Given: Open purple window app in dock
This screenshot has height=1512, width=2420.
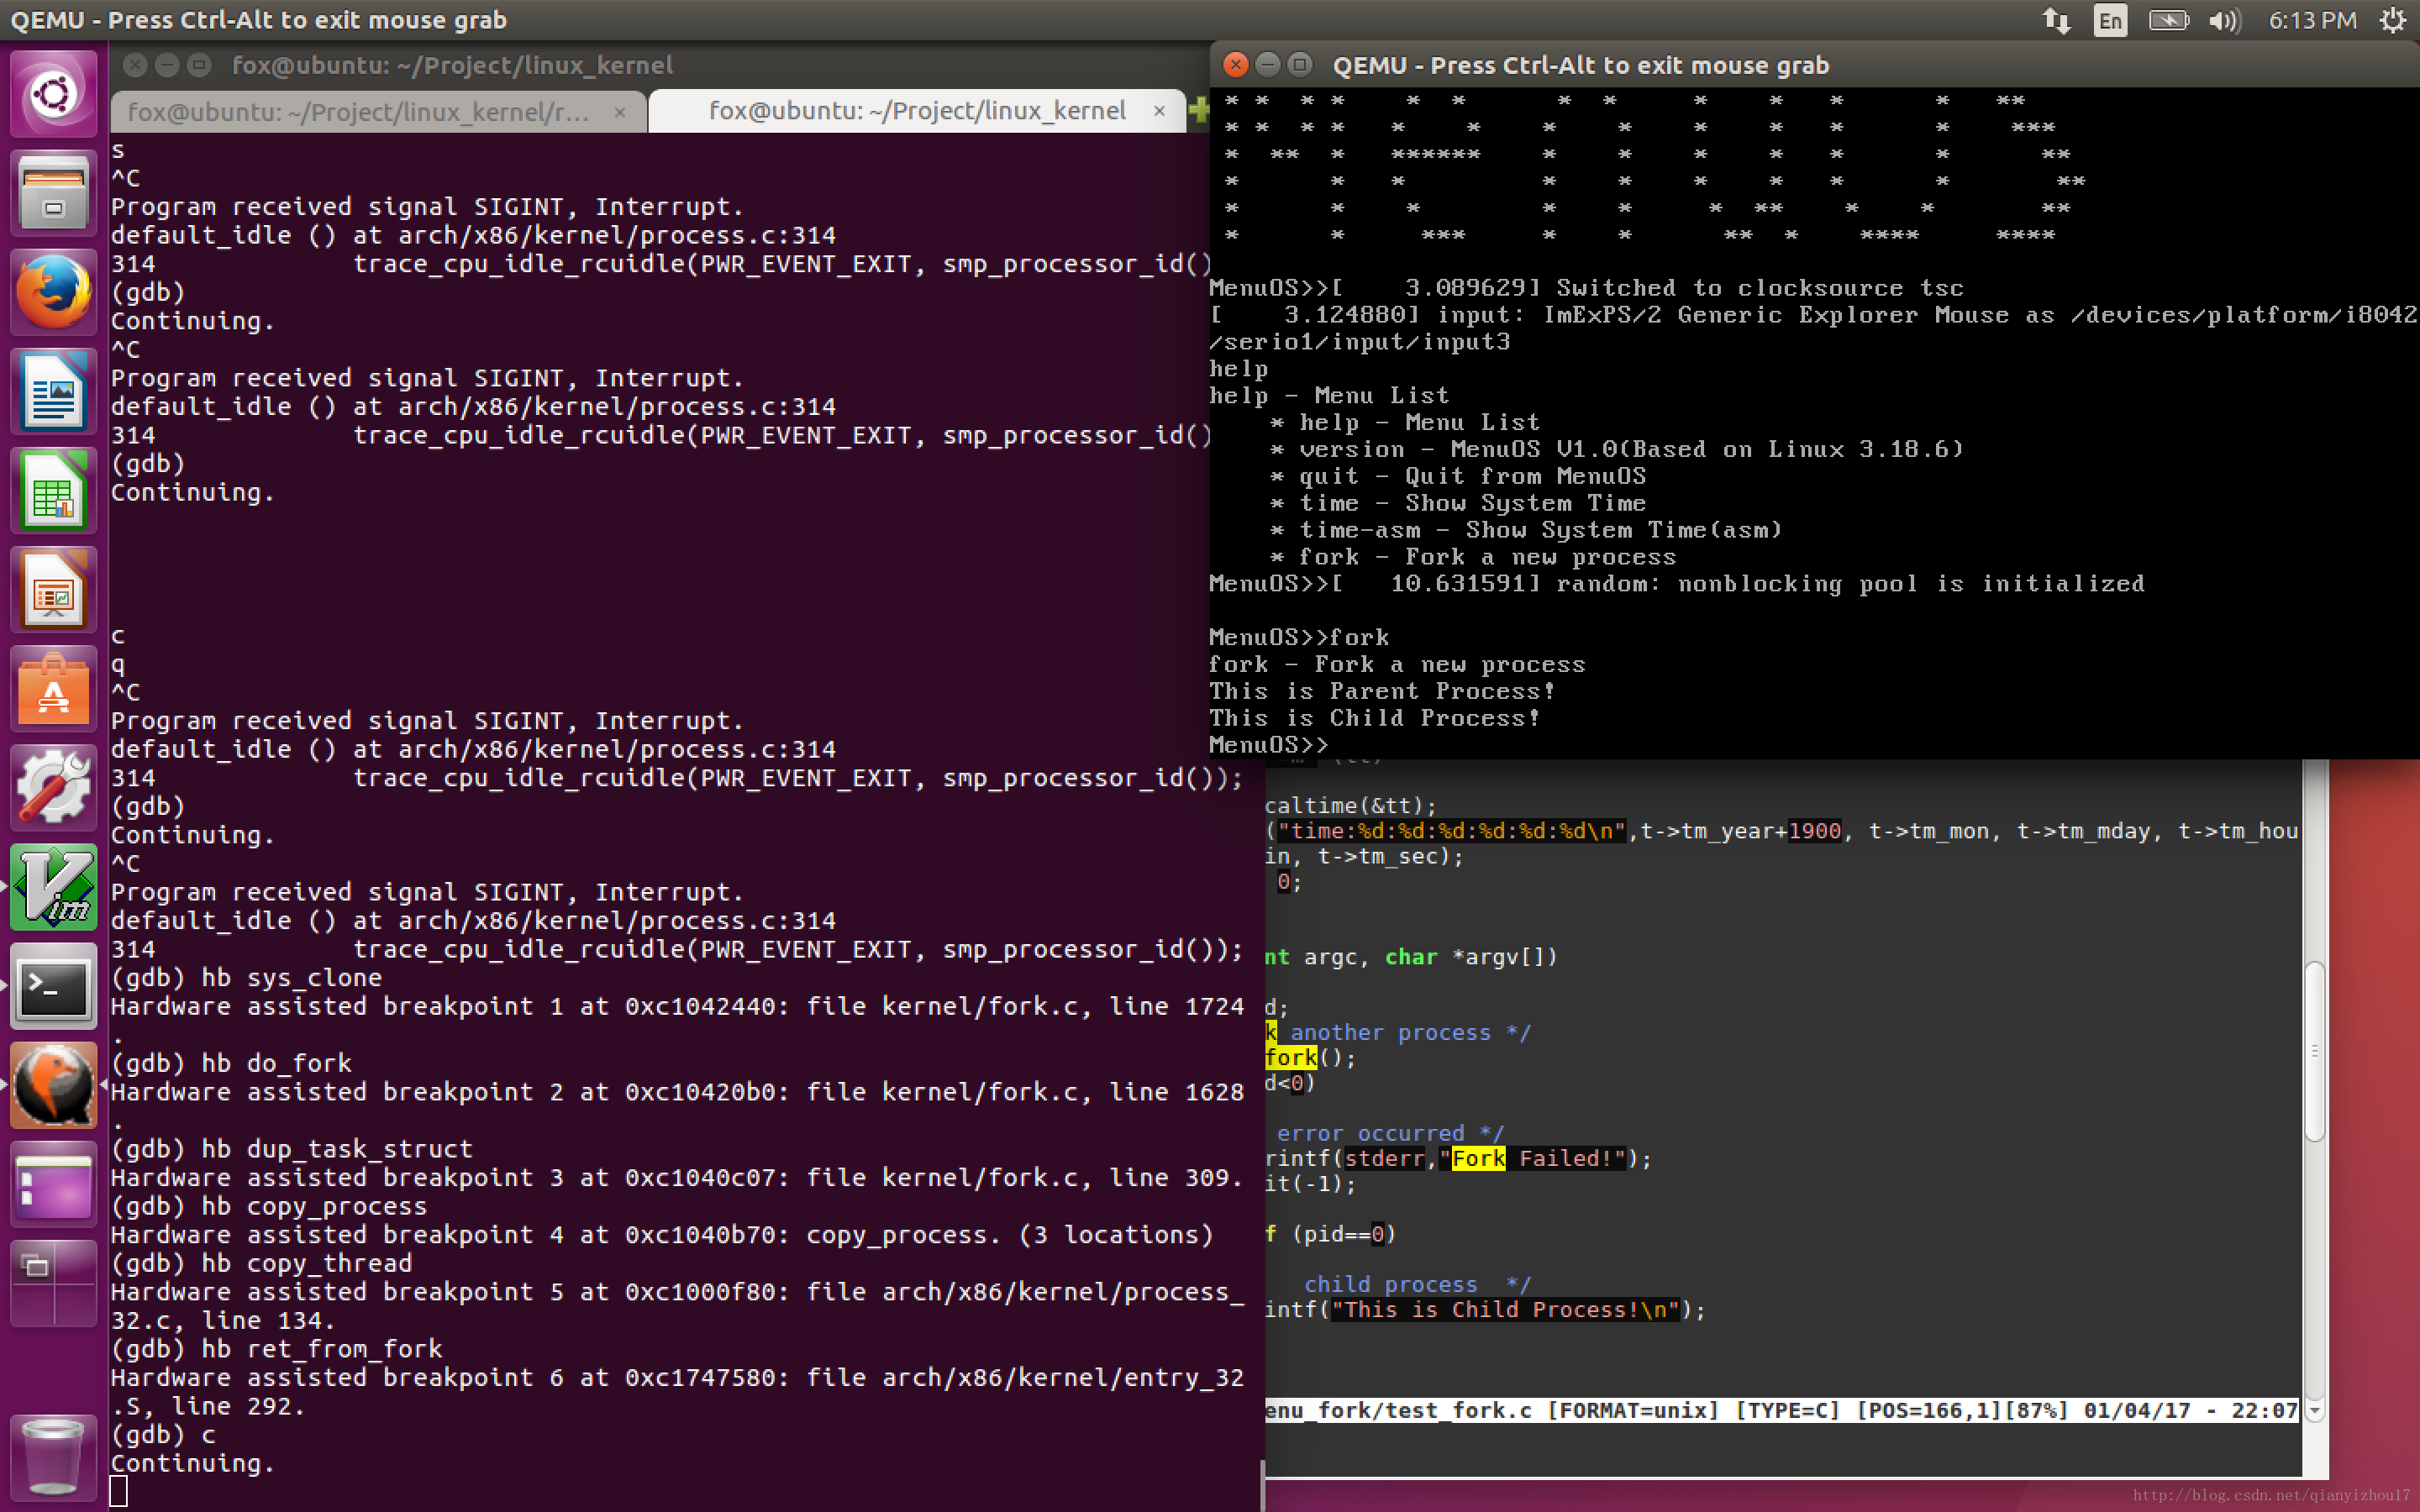Looking at the screenshot, I should pyautogui.click(x=53, y=1185).
